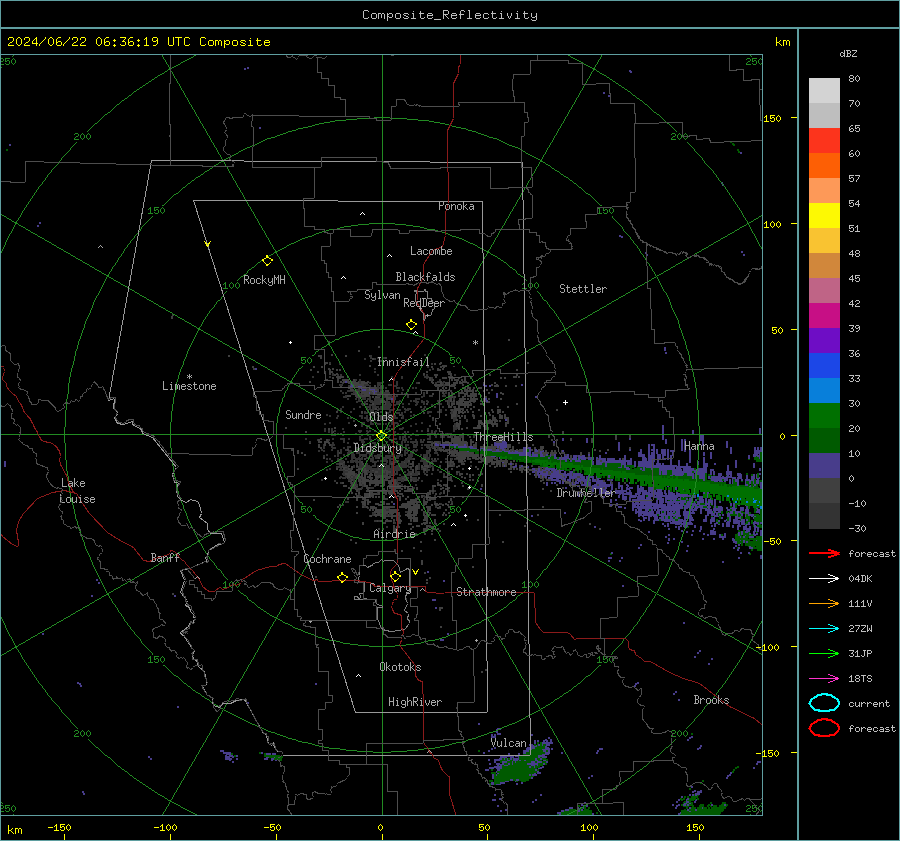900x841 pixels.
Task: Click the yellow radar-center diamond above Didsbury
Action: 381,436
